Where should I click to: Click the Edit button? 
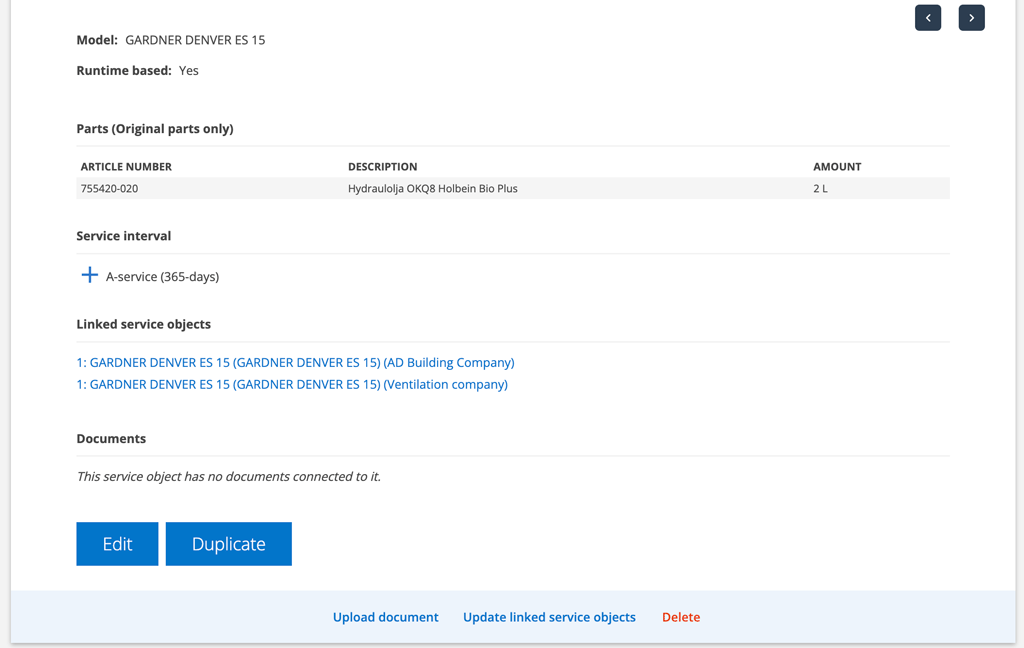pyautogui.click(x=118, y=543)
